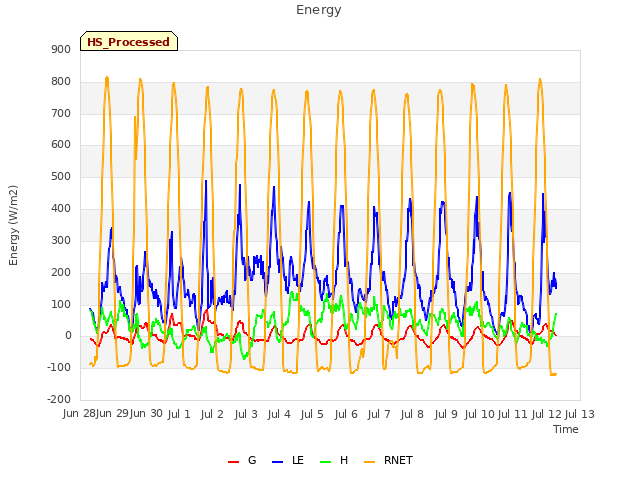Click the 'Jul 6' x-axis date label

346,414
